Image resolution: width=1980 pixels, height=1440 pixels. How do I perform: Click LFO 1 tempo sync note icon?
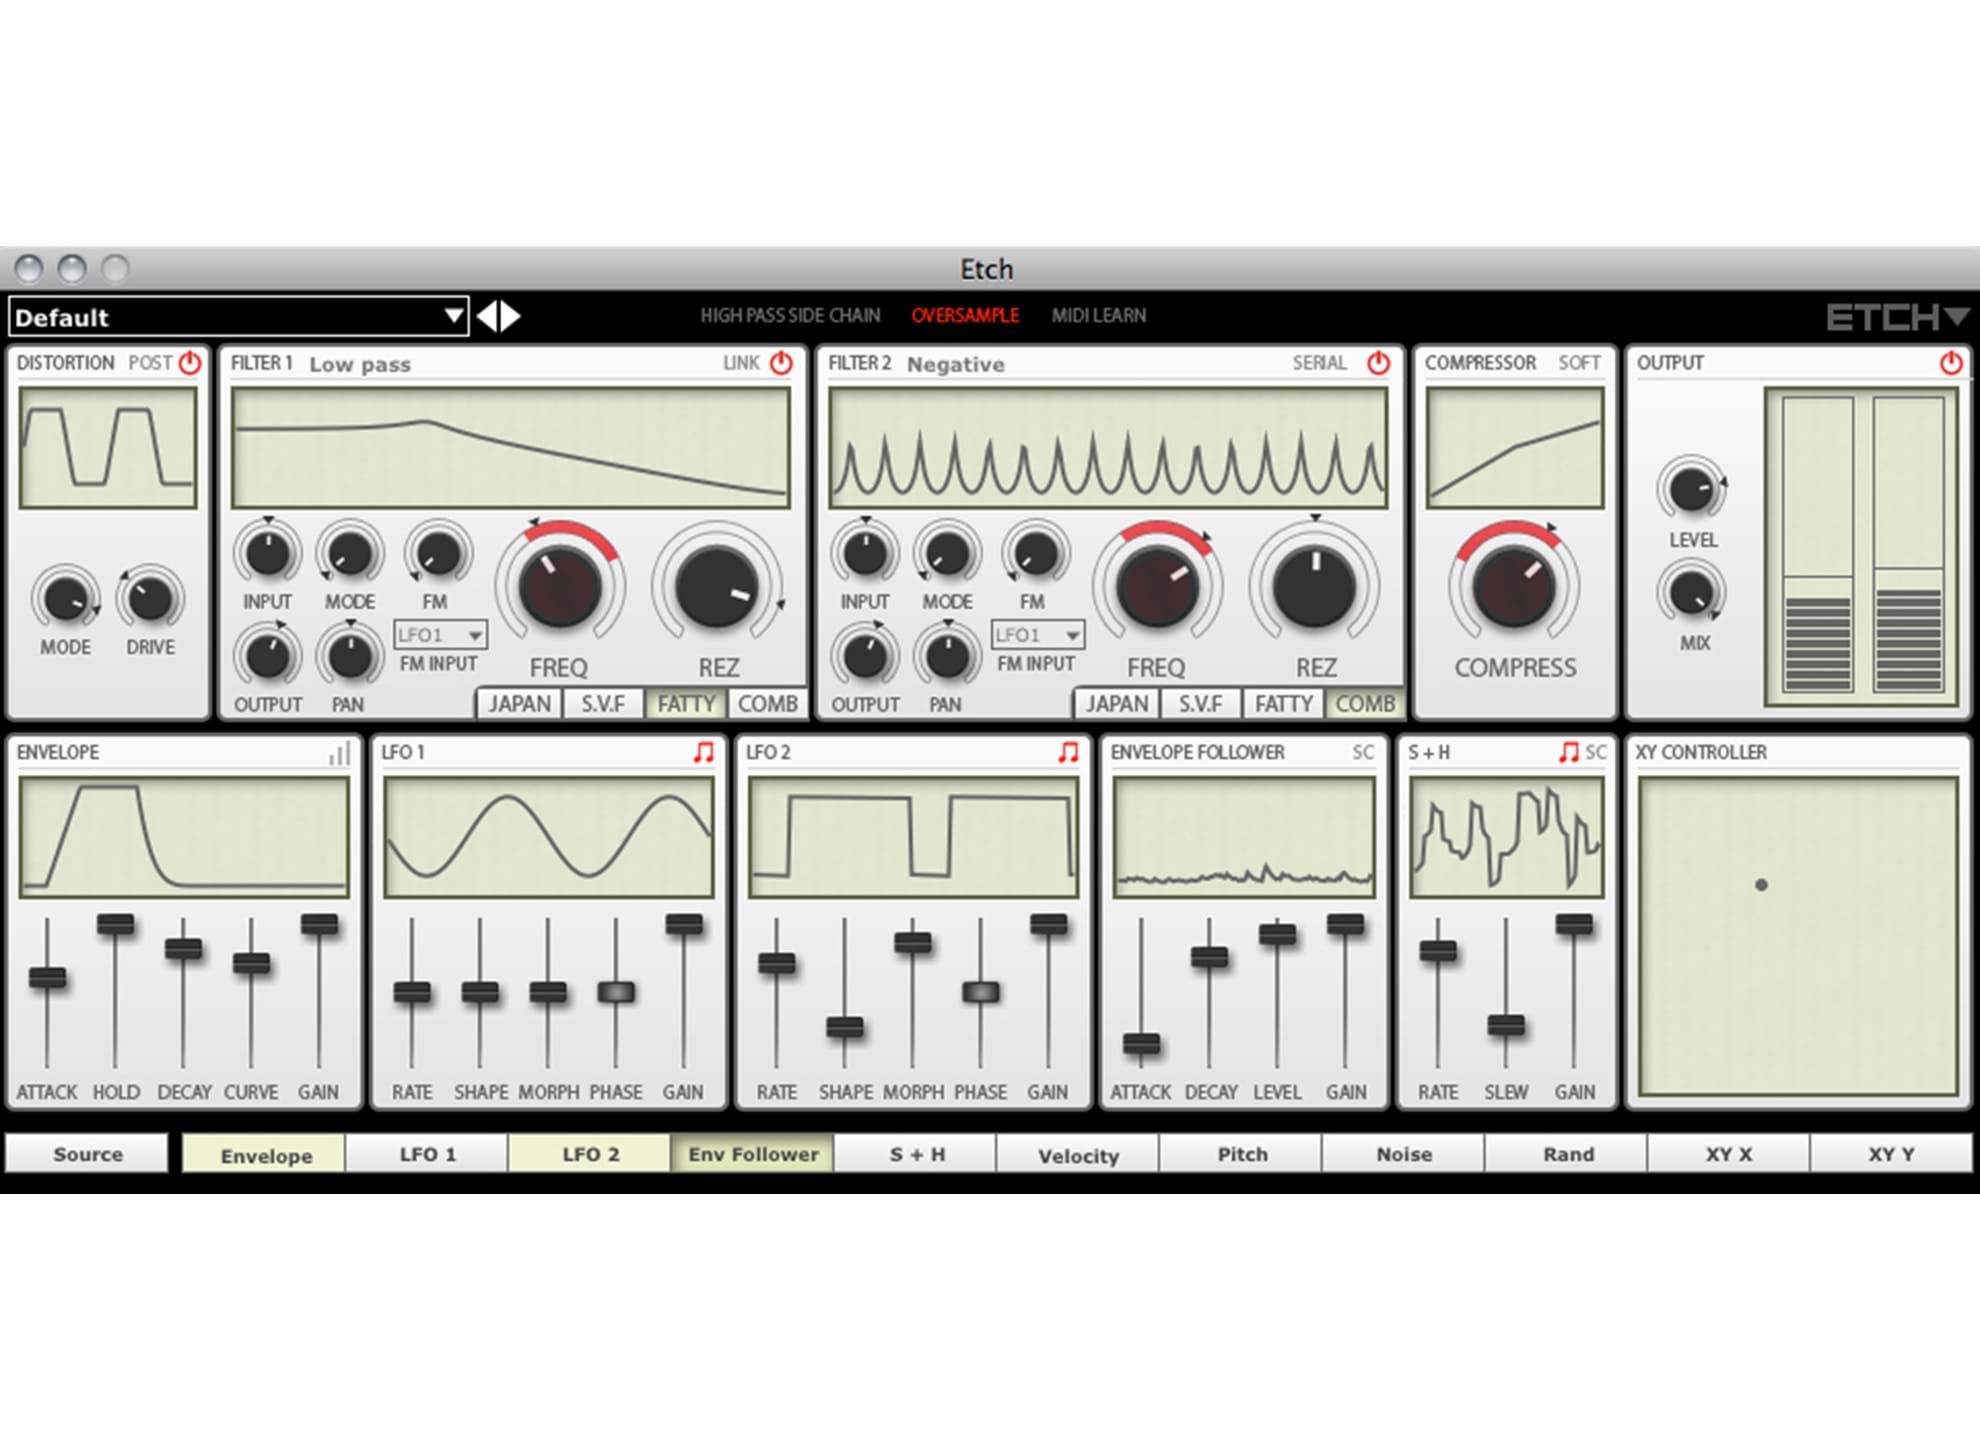click(704, 752)
